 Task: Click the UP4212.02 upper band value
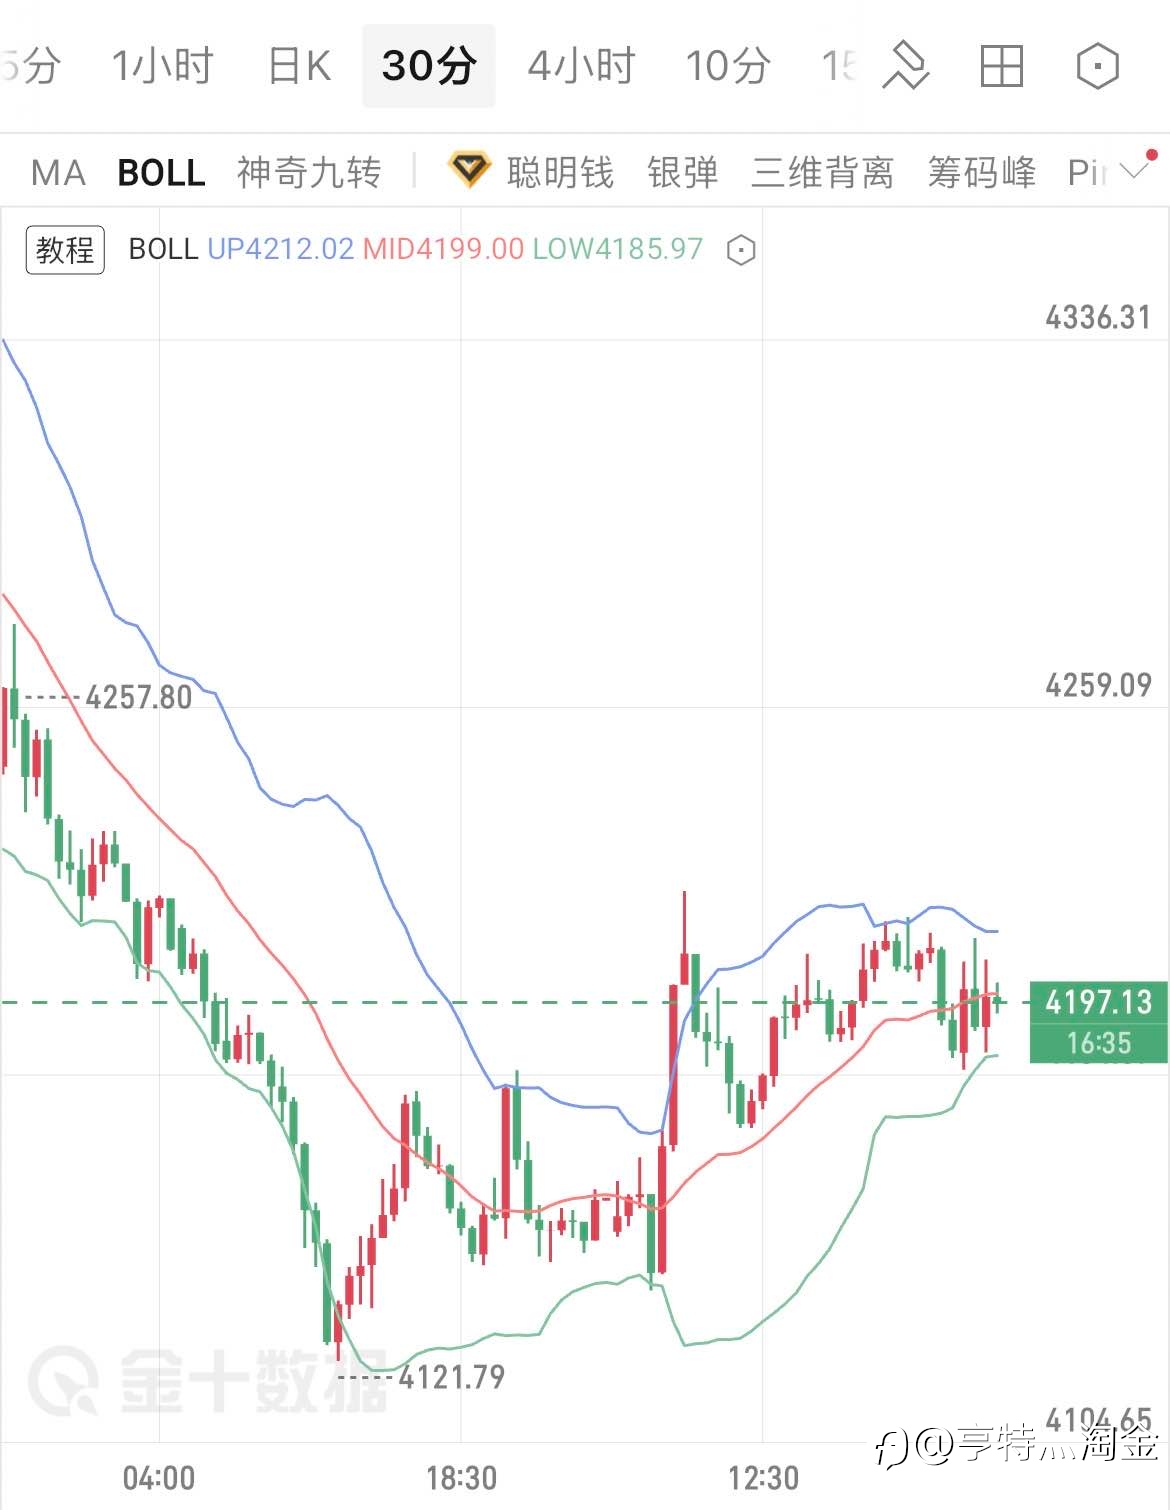281,248
